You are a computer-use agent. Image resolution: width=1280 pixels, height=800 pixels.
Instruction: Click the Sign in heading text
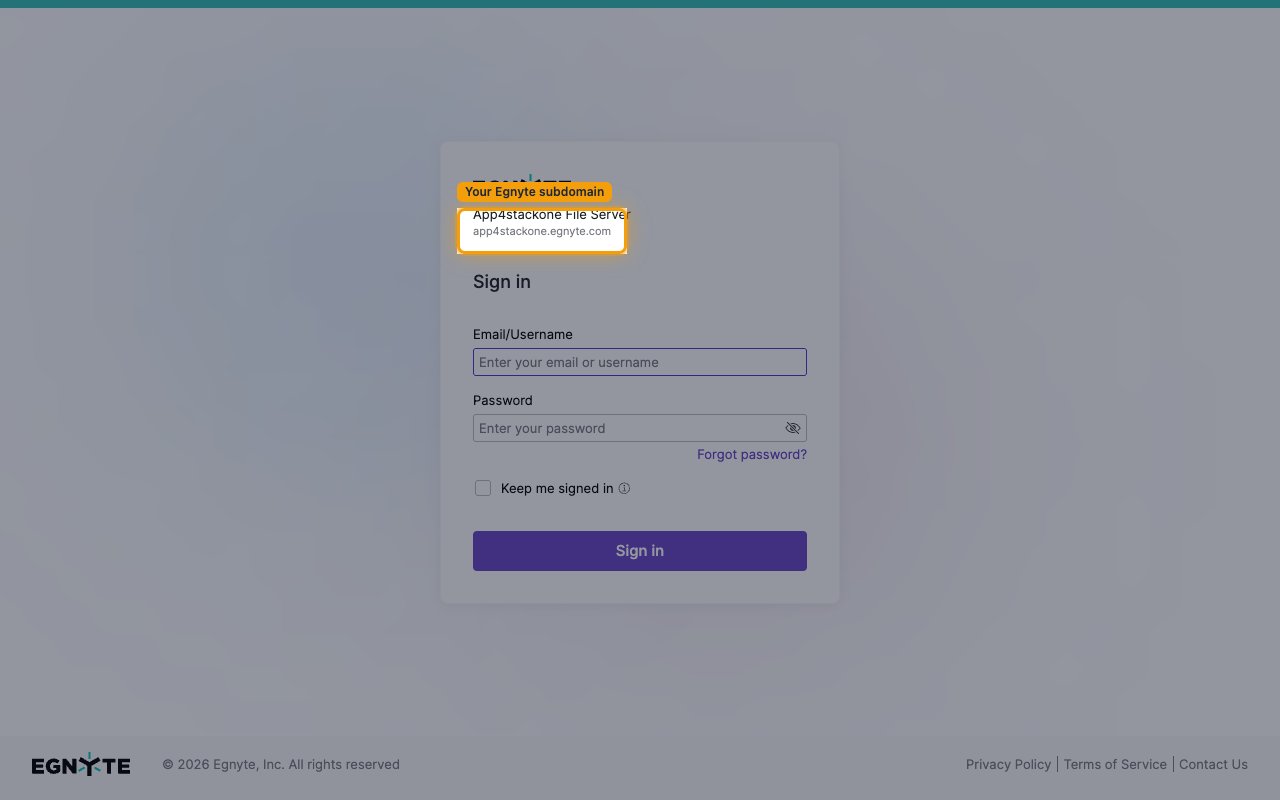(502, 282)
